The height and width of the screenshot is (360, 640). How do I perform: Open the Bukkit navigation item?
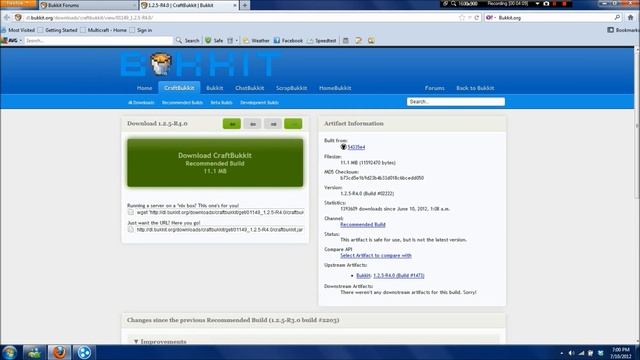214,88
